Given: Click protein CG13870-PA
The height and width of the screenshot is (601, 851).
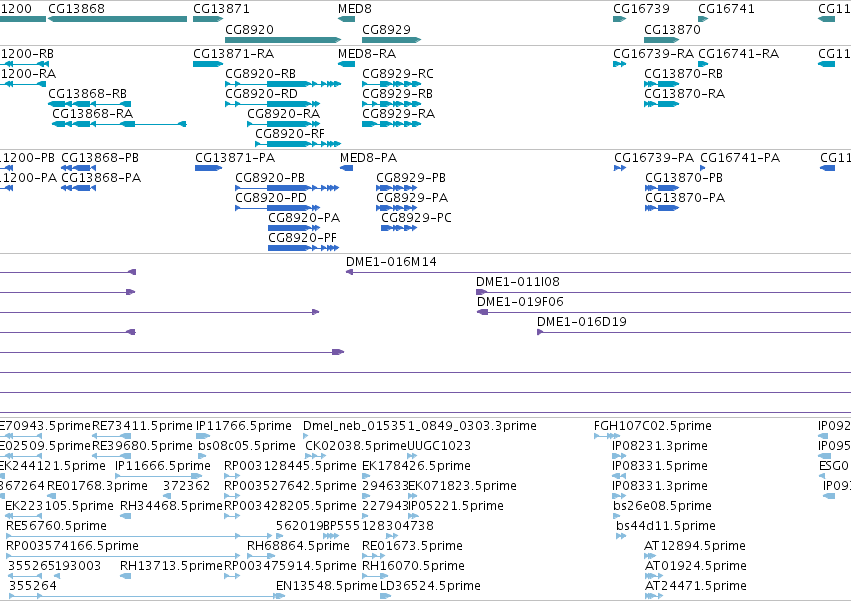Looking at the screenshot, I should pos(685,198).
